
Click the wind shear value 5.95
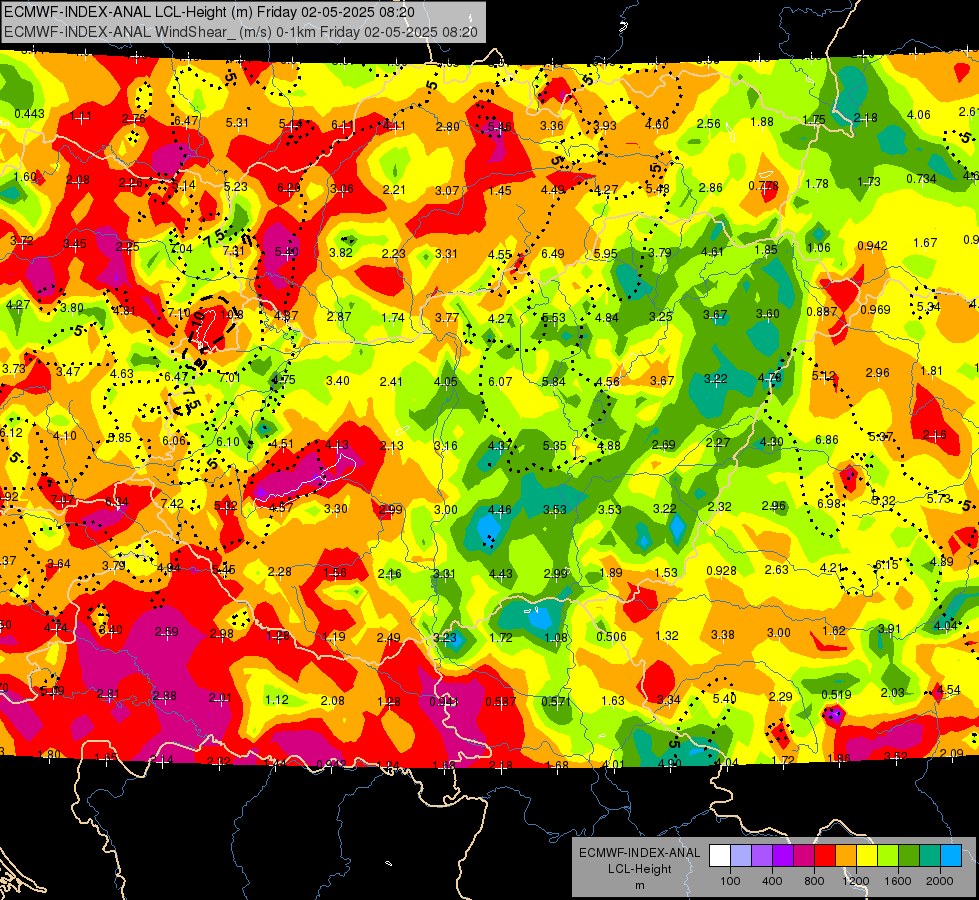605,254
